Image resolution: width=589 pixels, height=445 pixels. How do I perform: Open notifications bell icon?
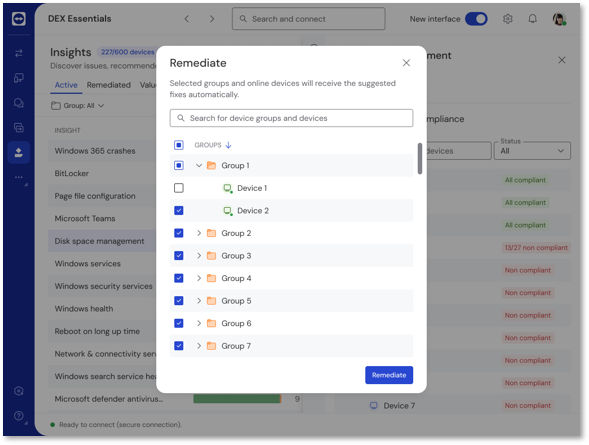click(x=532, y=19)
